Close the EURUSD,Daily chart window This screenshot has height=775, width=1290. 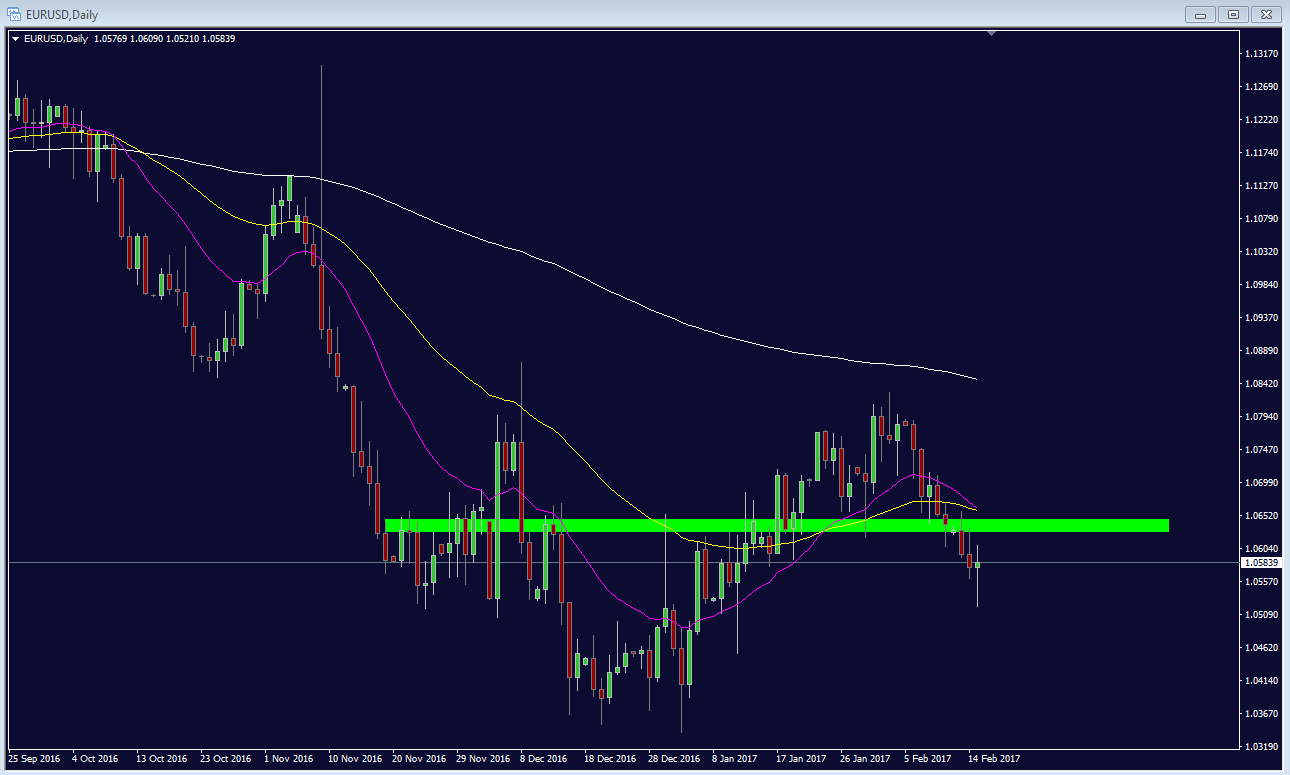pos(1265,14)
